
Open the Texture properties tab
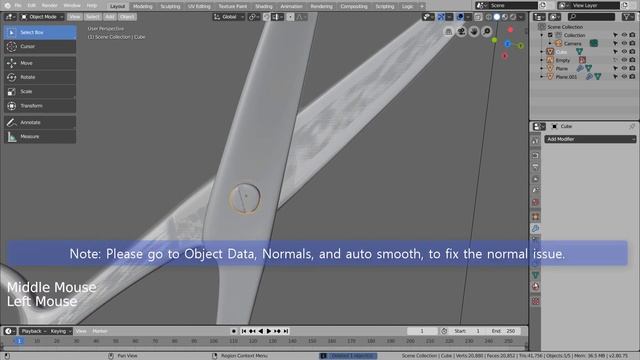click(536, 301)
